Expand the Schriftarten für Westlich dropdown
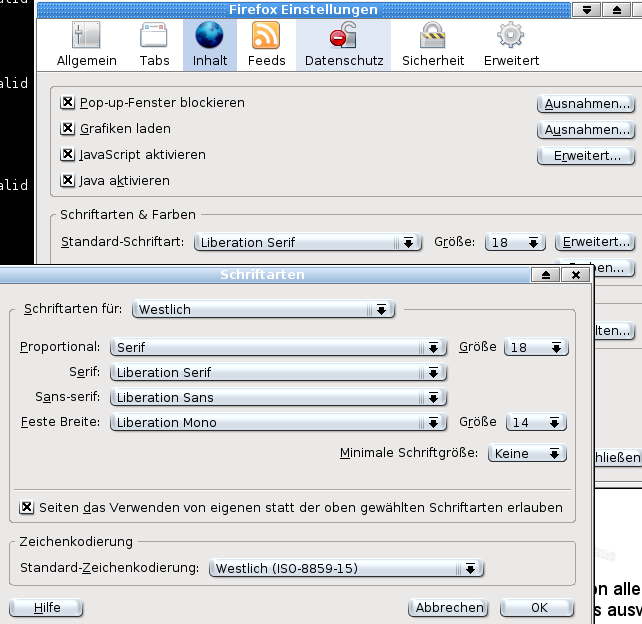The height and width of the screenshot is (624, 642). tap(264, 310)
